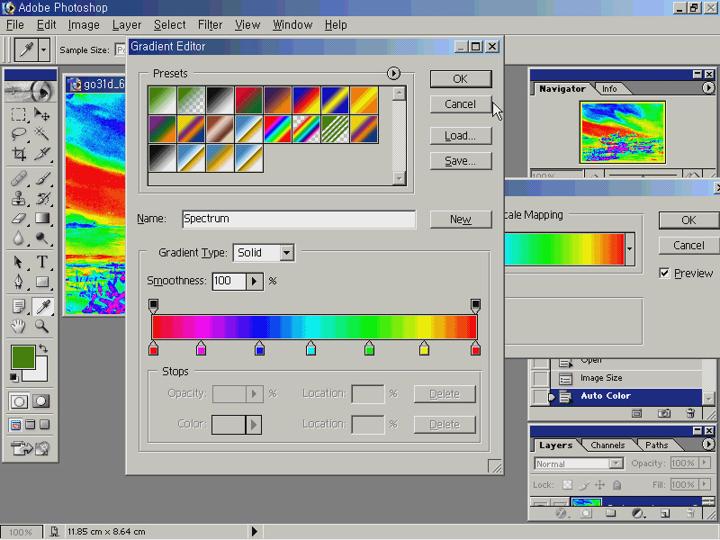Swap foreground and background colors
720x540 pixels.
click(x=43, y=349)
